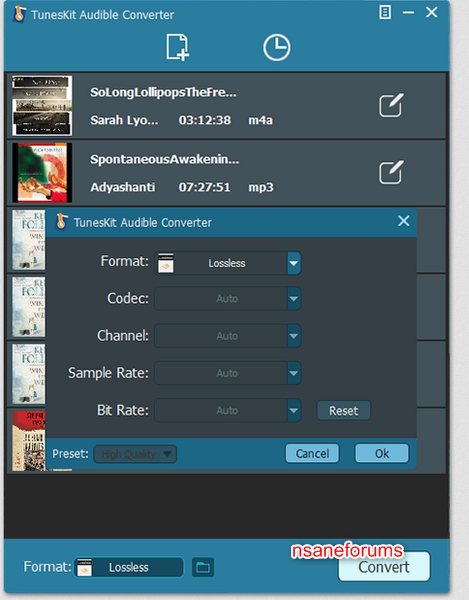Click the m4a format label

[261, 120]
